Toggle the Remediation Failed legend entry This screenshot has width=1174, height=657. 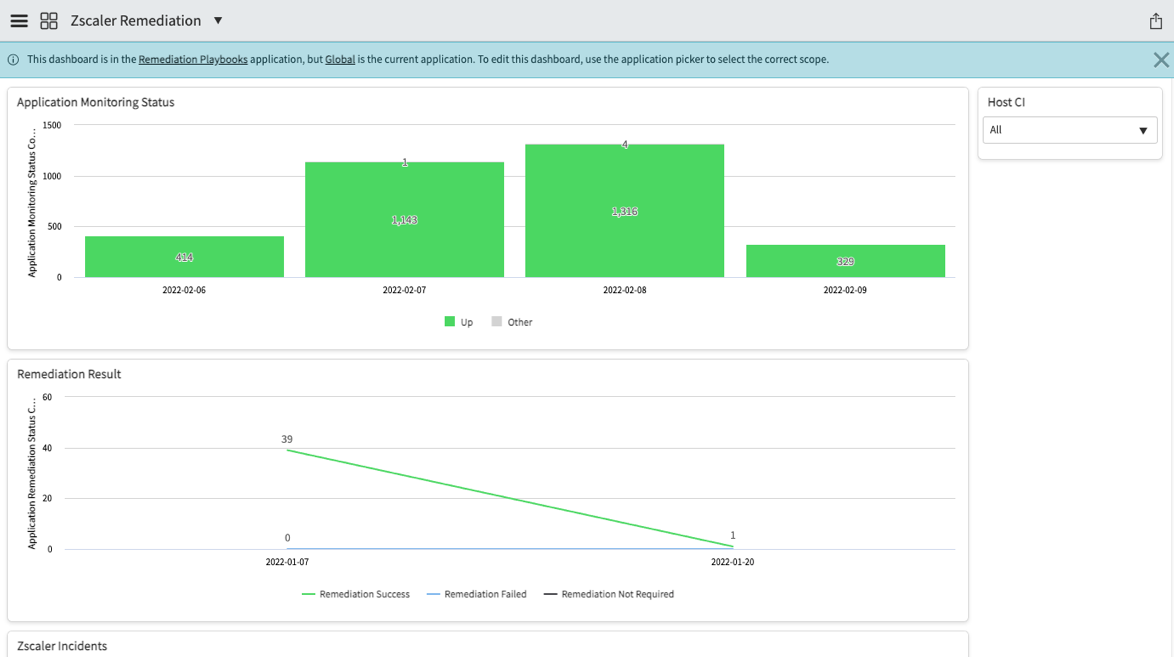pos(476,594)
